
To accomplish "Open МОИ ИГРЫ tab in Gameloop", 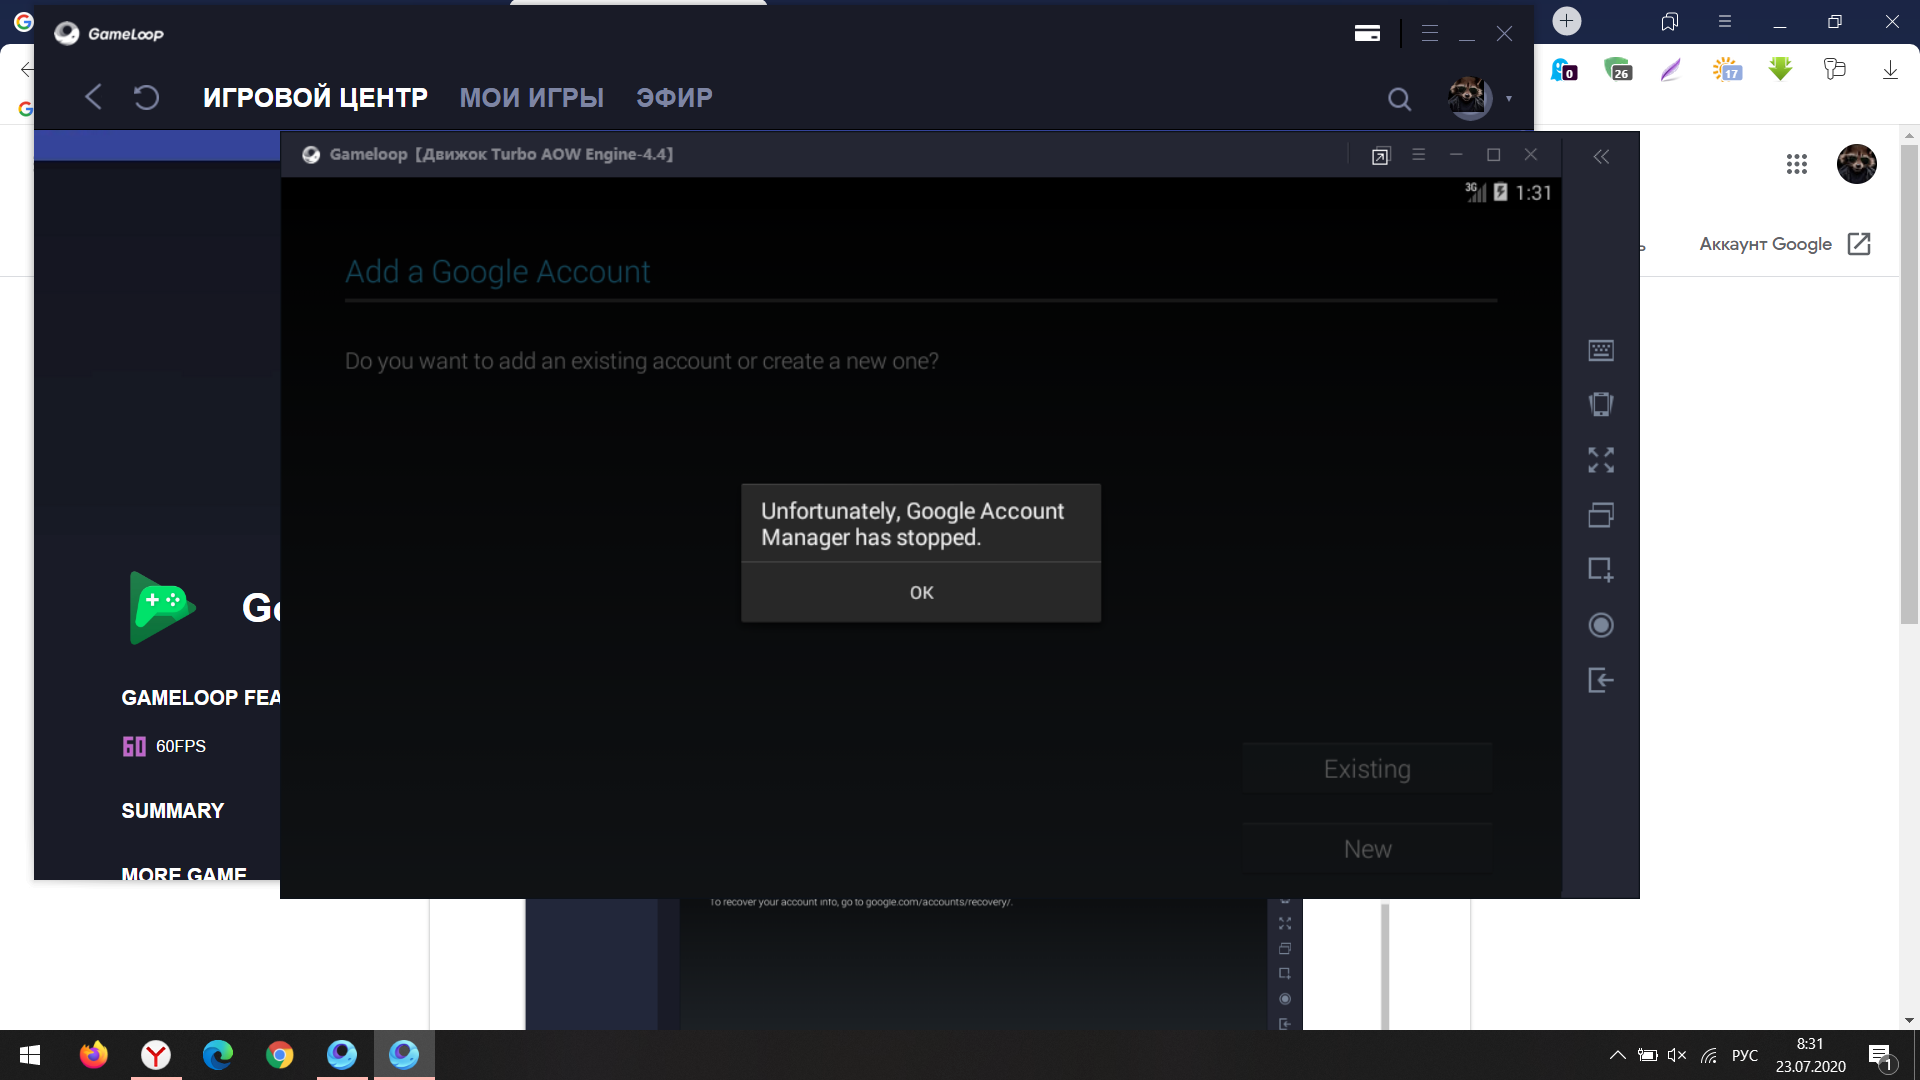I will (x=531, y=96).
